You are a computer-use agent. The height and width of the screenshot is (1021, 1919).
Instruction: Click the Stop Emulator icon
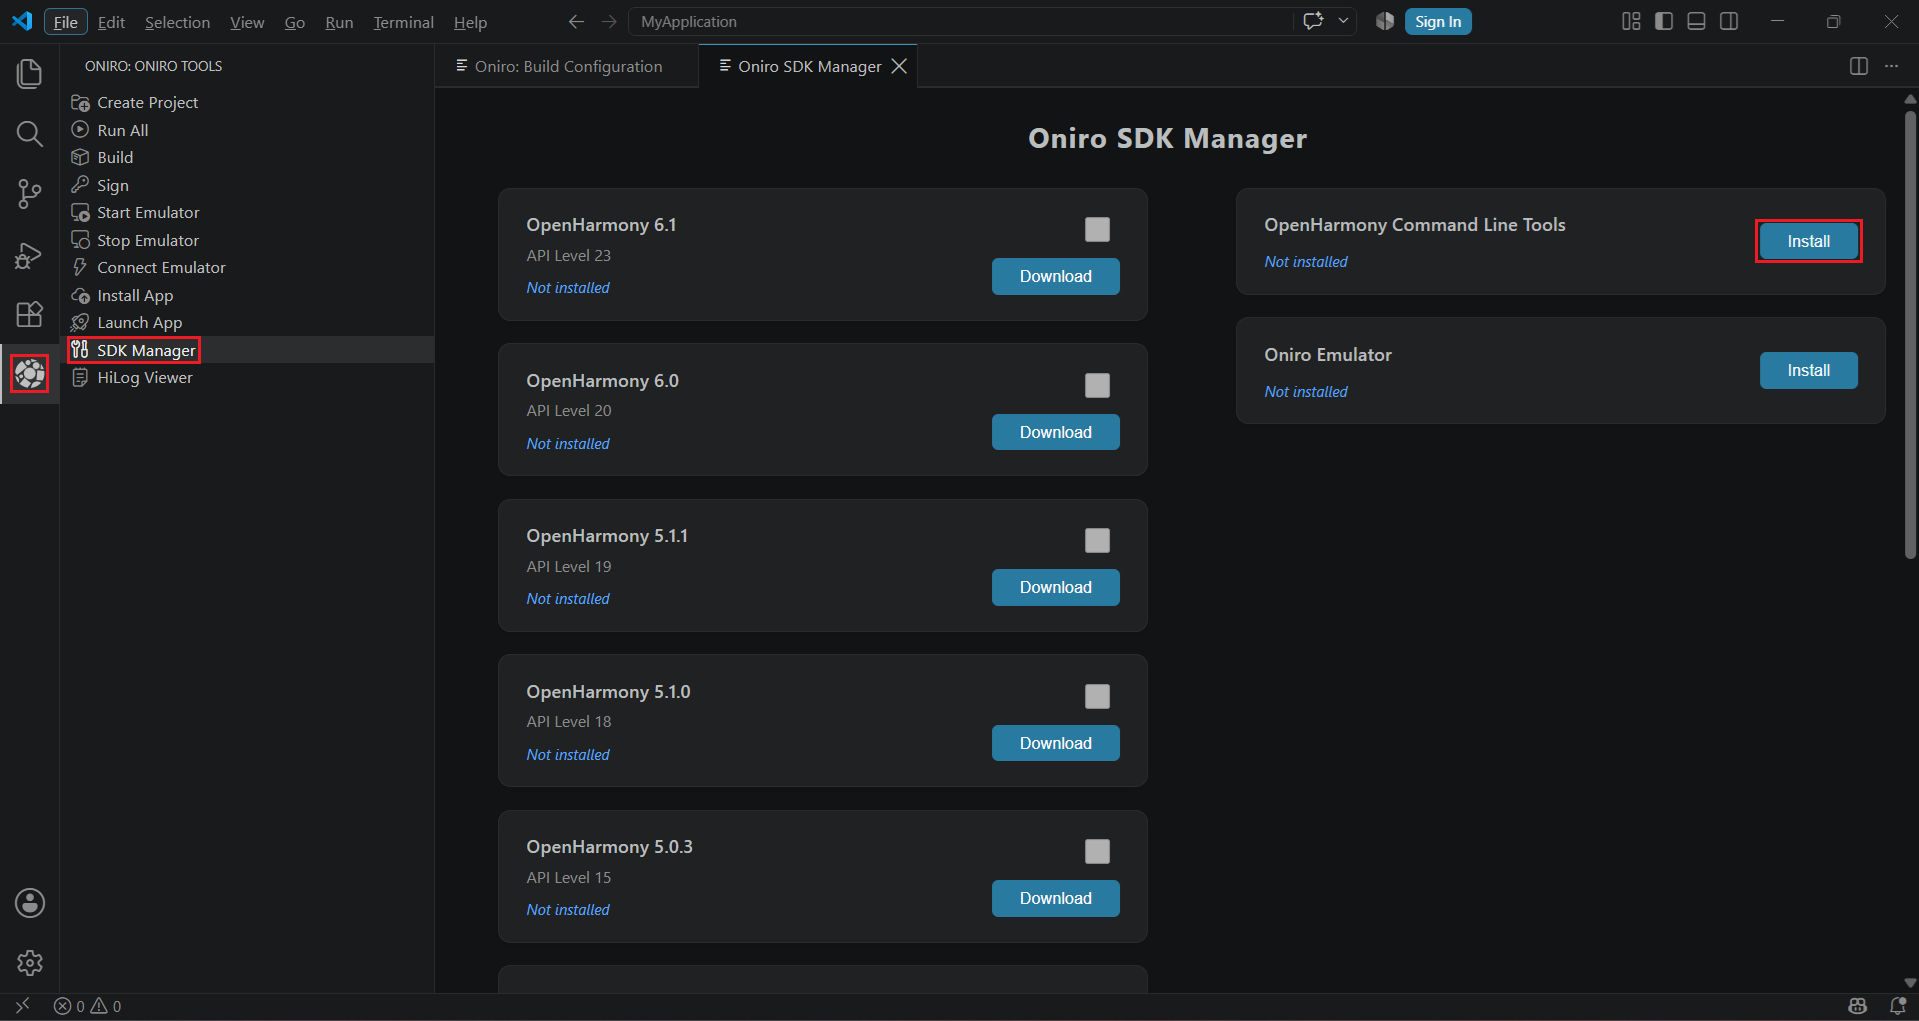click(x=81, y=240)
